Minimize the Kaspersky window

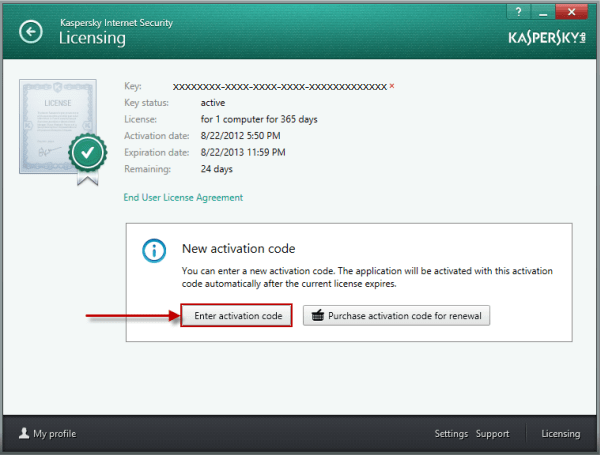543,12
